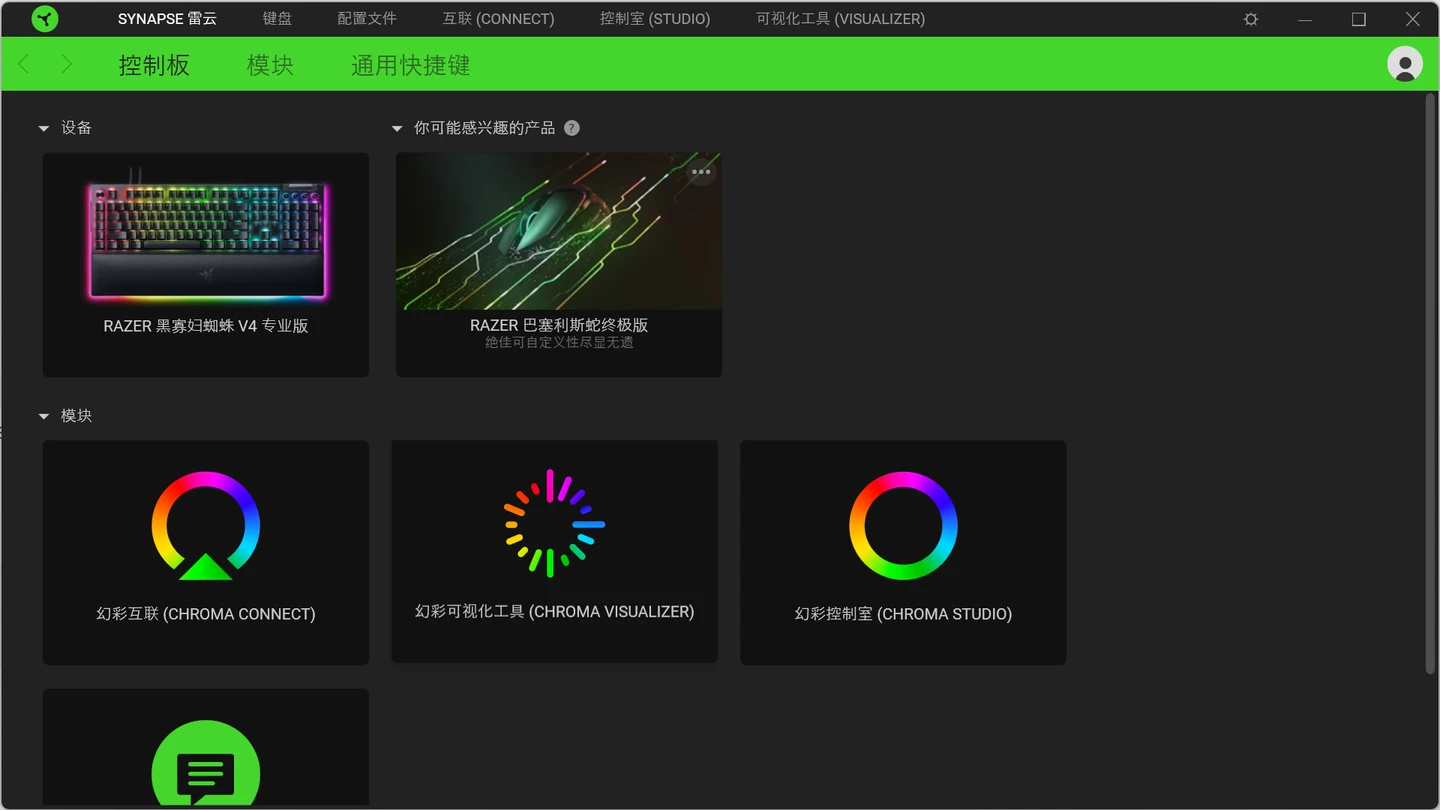The width and height of the screenshot is (1440, 810).
Task: Collapse the 你可能感兴趣的产品 section
Action: click(x=397, y=128)
